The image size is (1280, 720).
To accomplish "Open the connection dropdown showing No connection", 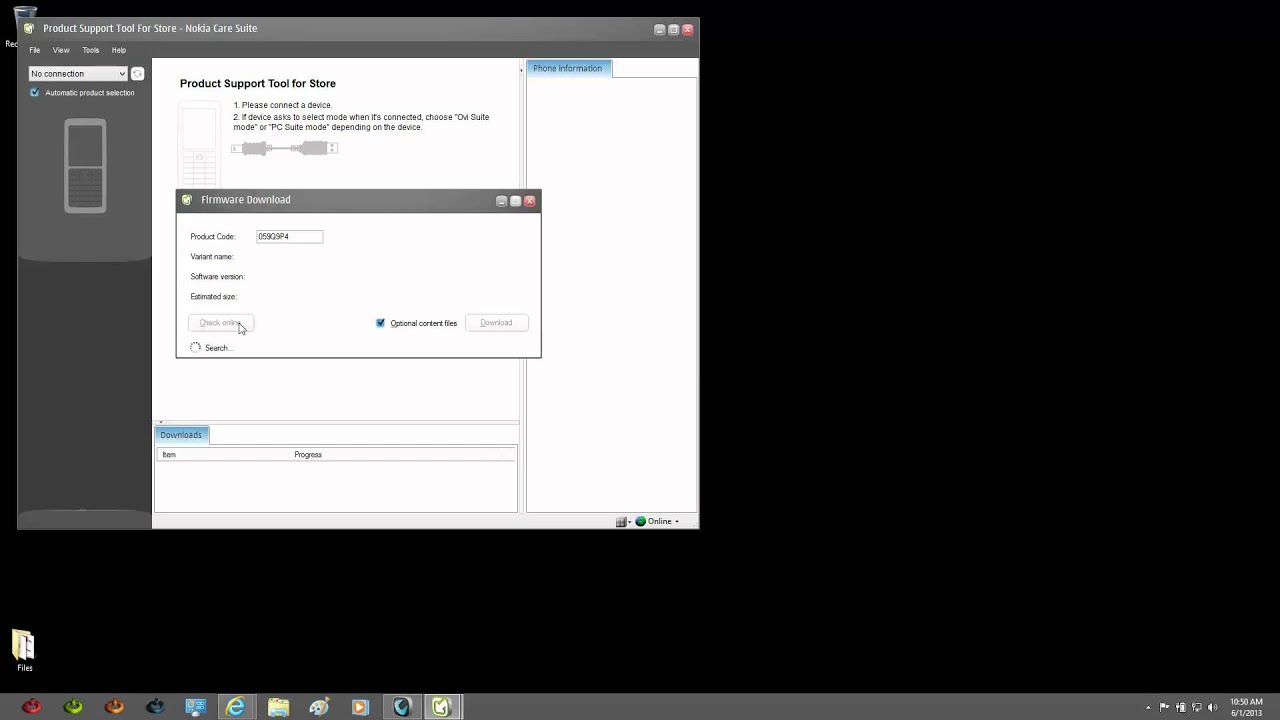I will tap(78, 73).
